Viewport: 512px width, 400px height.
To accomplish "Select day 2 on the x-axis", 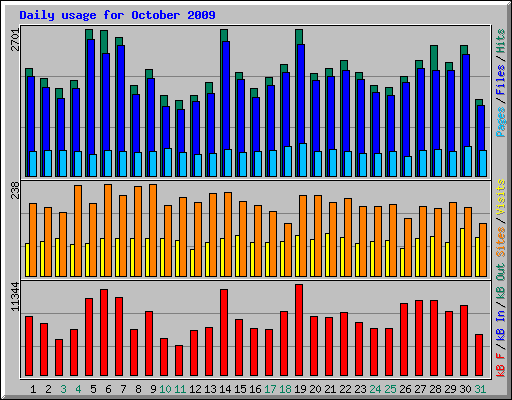I will (x=48, y=389).
